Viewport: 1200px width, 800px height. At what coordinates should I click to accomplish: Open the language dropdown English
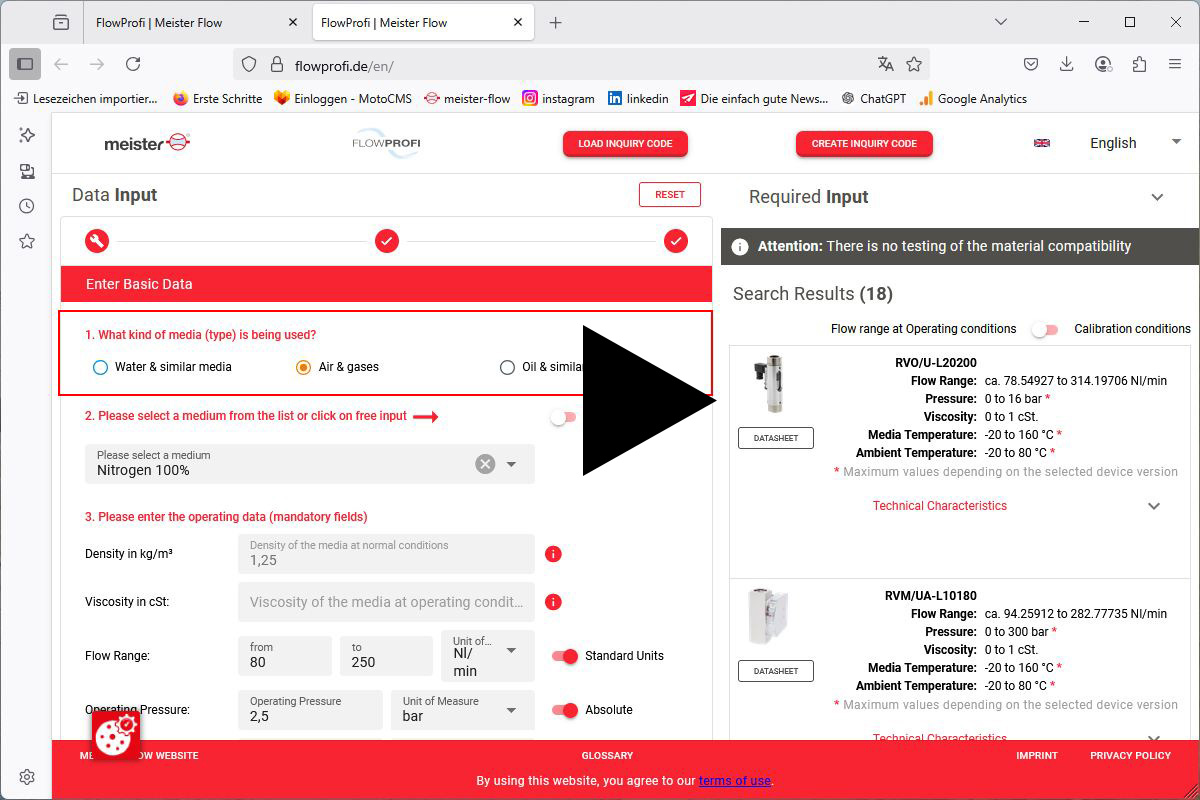1134,143
